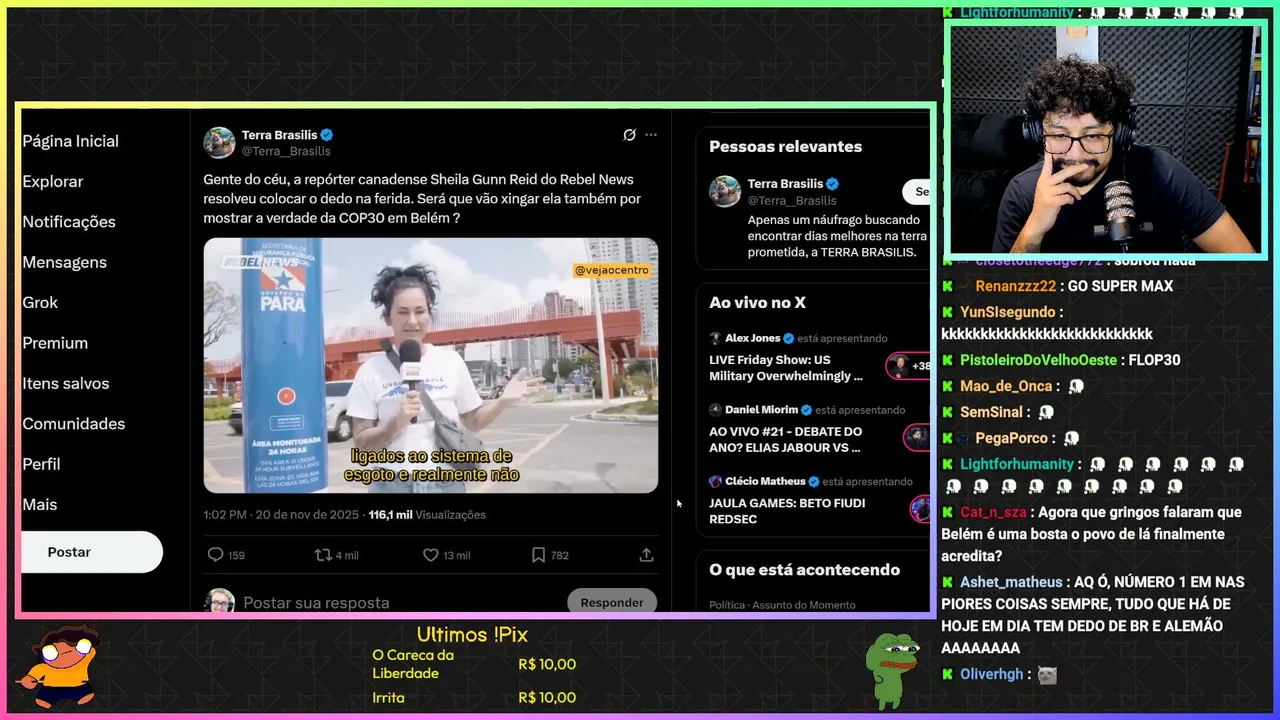
Task: Click the repost icon with 4 mil
Action: point(323,555)
